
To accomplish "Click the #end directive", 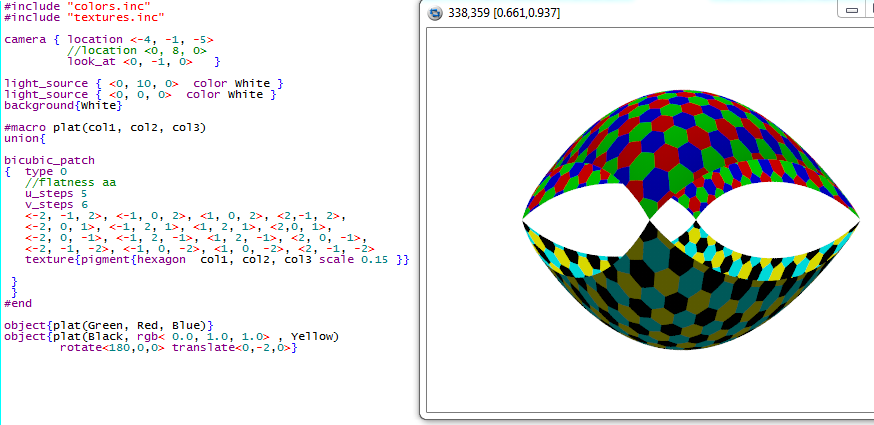I will click(x=18, y=304).
